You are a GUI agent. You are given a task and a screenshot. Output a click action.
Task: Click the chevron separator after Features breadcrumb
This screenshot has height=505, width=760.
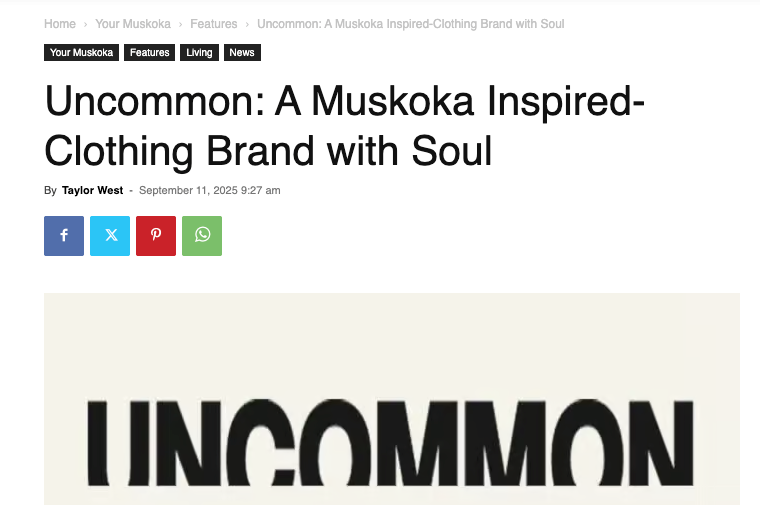[247, 24]
